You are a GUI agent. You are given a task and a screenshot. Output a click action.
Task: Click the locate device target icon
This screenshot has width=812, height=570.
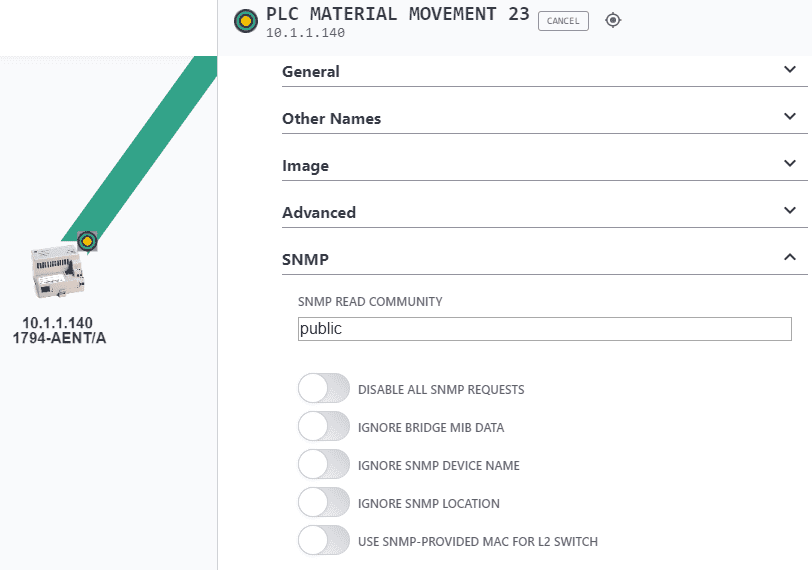click(x=613, y=21)
